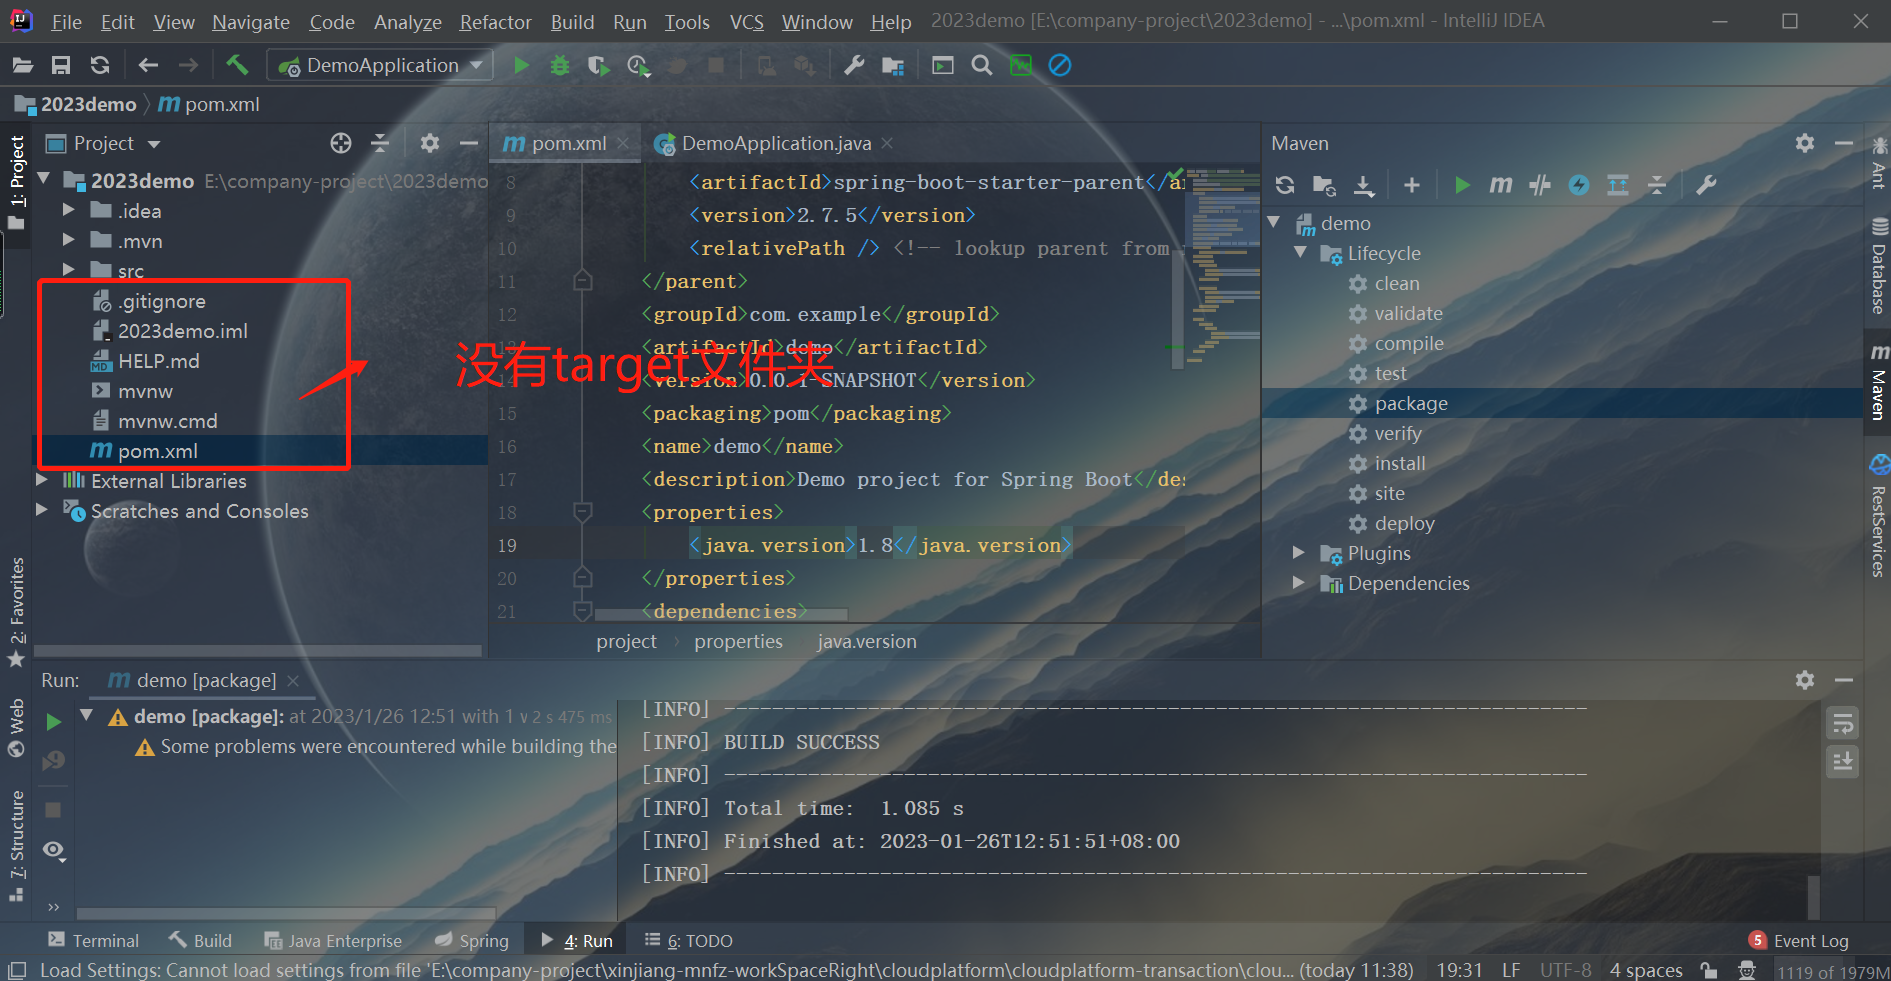The image size is (1891, 981).
Task: Open Maven settings wrench icon
Action: (1706, 185)
